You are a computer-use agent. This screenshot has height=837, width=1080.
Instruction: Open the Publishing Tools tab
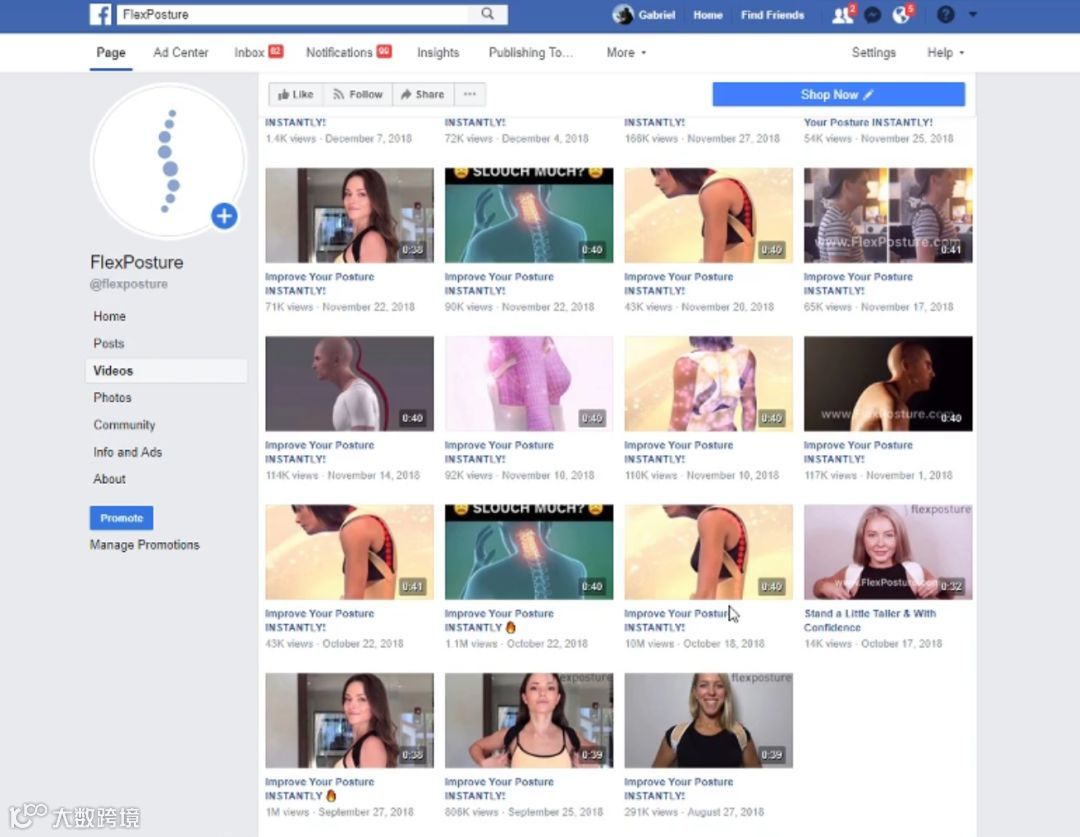click(x=530, y=52)
